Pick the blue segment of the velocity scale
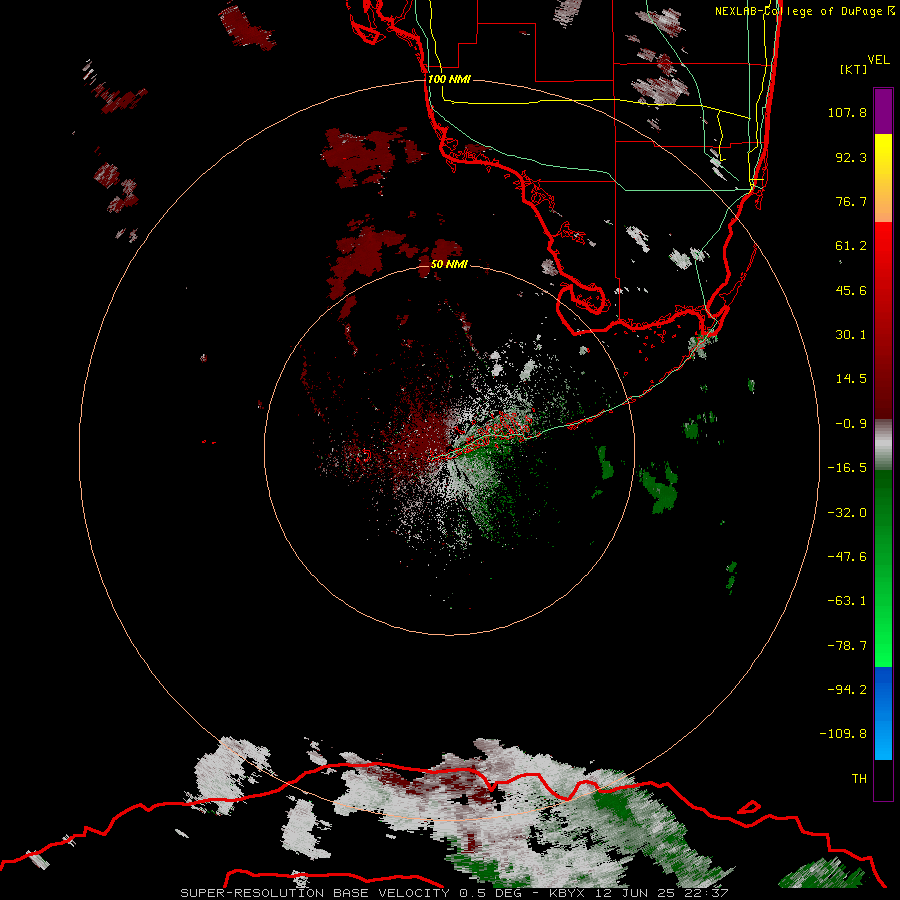The height and width of the screenshot is (900, 900). tap(883, 713)
